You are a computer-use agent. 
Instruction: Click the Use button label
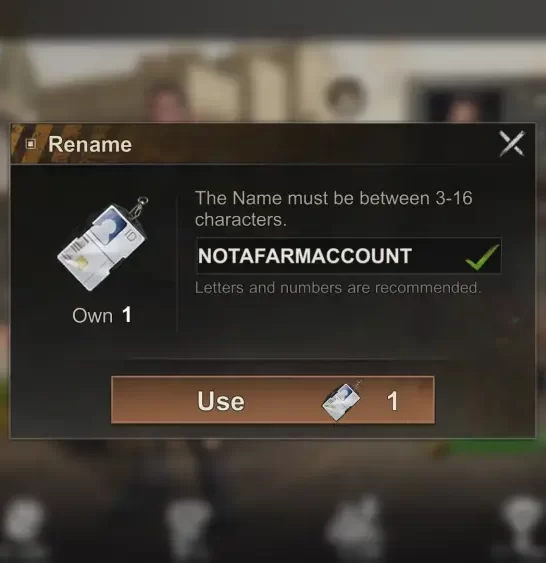(221, 401)
